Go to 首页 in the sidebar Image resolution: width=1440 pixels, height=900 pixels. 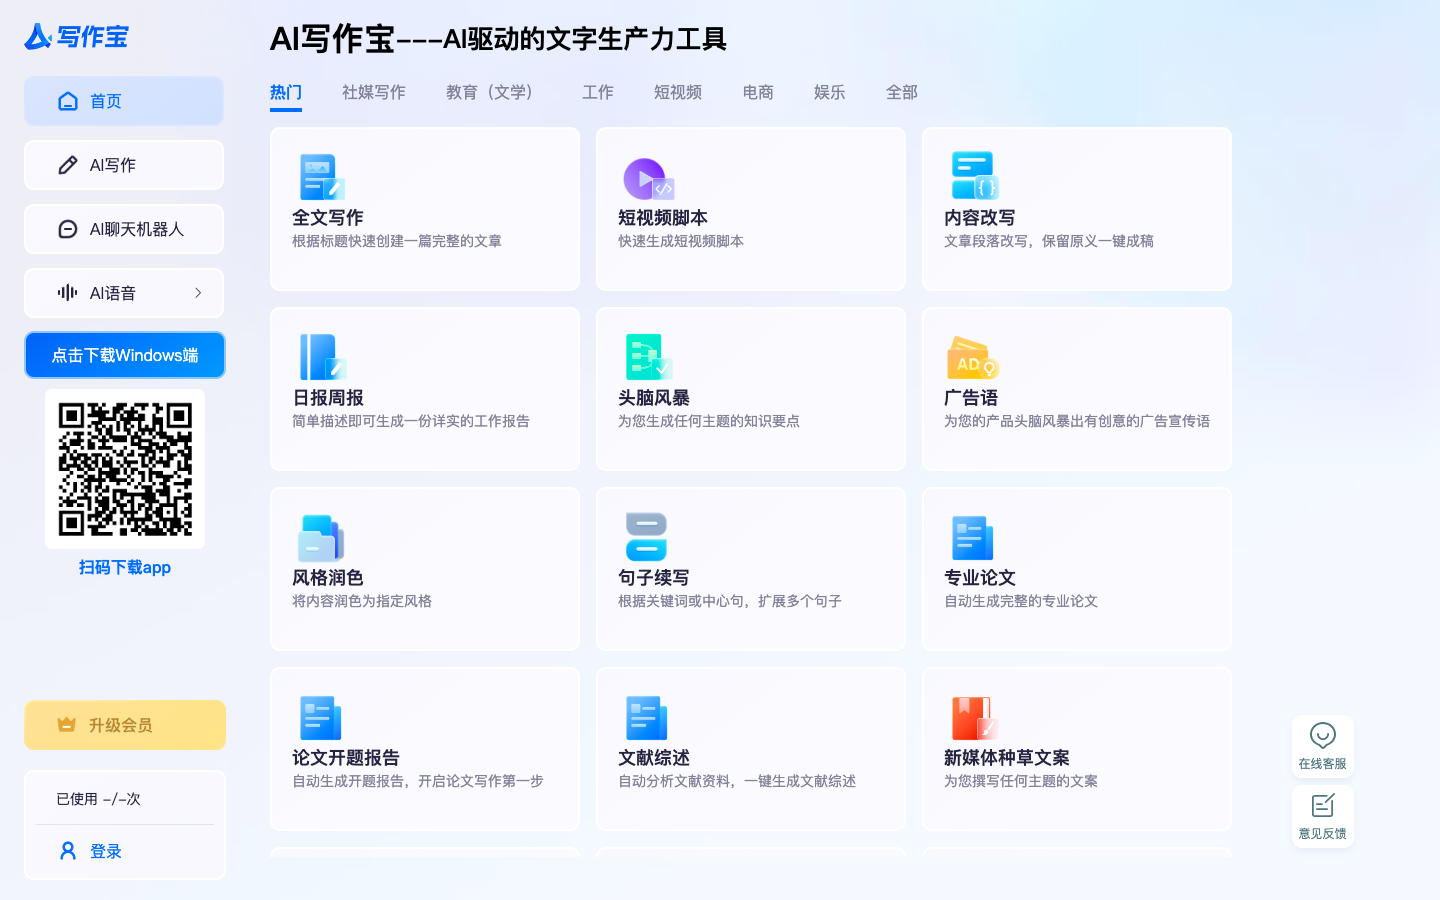124,101
